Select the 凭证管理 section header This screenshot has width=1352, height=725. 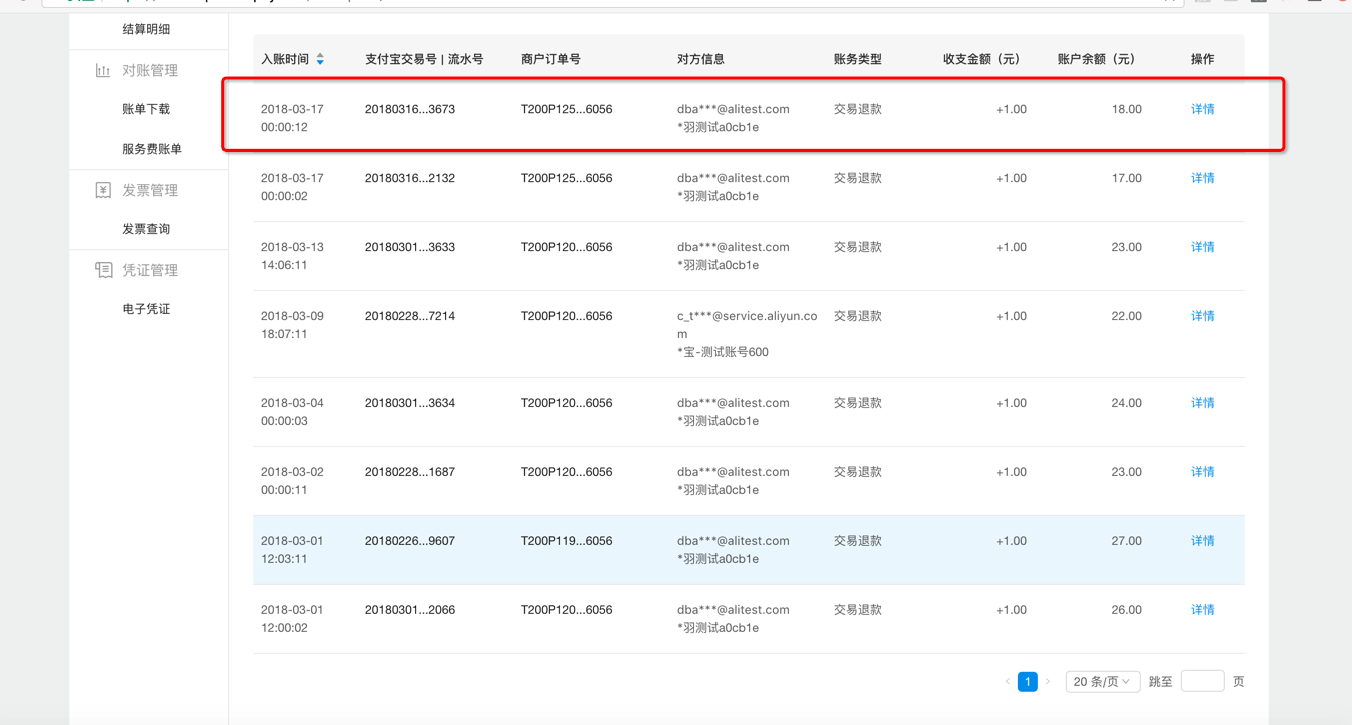tap(150, 270)
